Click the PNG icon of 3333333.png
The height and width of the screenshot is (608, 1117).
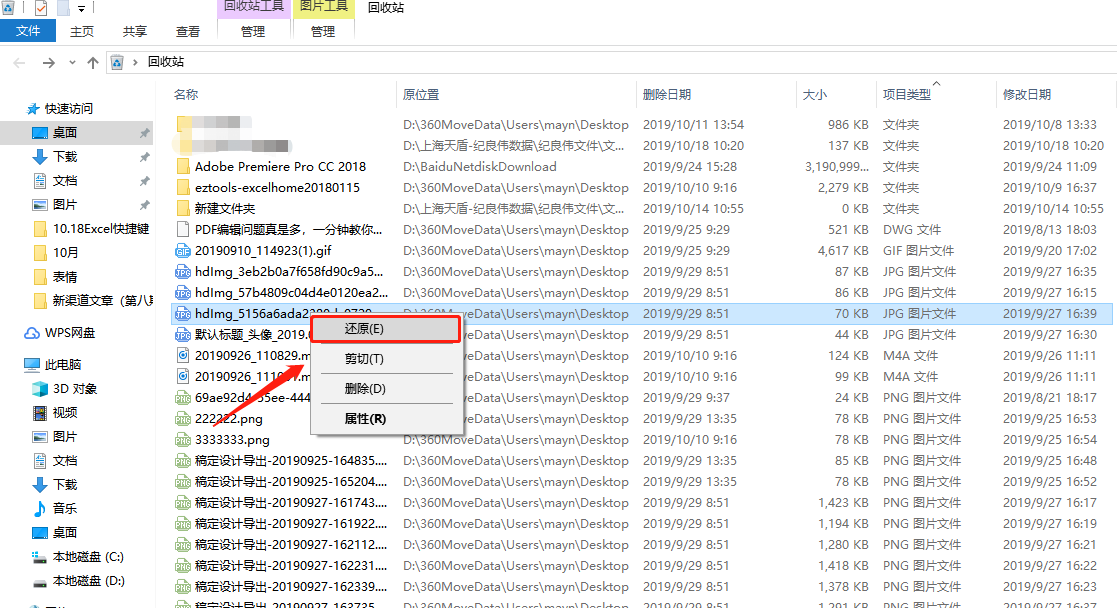(x=182, y=440)
